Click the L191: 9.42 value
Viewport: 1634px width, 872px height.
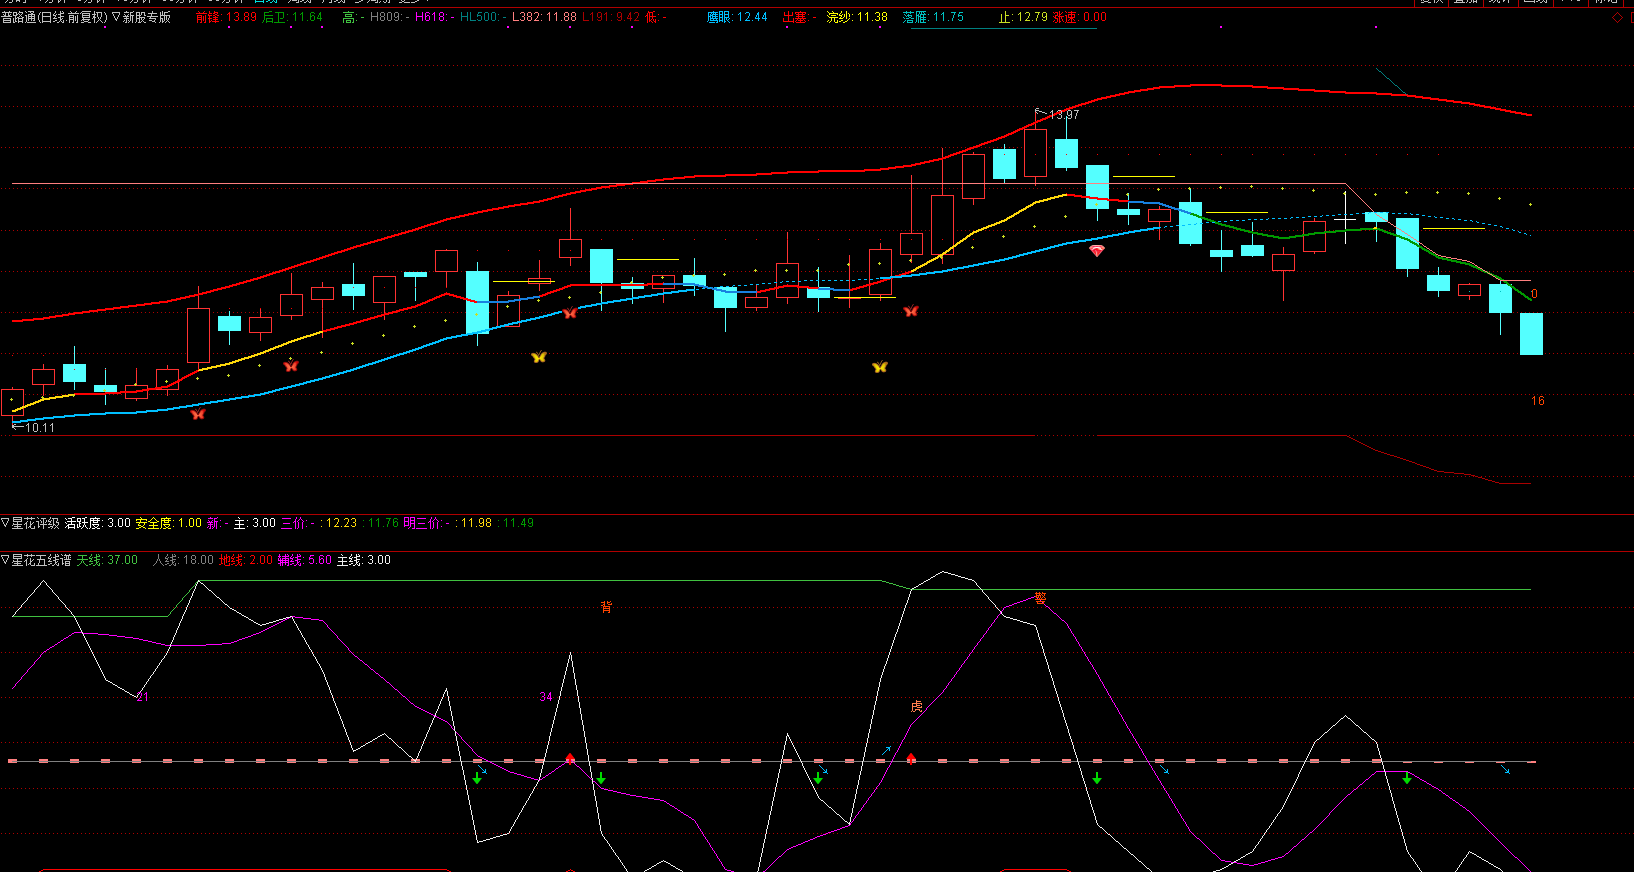(611, 17)
